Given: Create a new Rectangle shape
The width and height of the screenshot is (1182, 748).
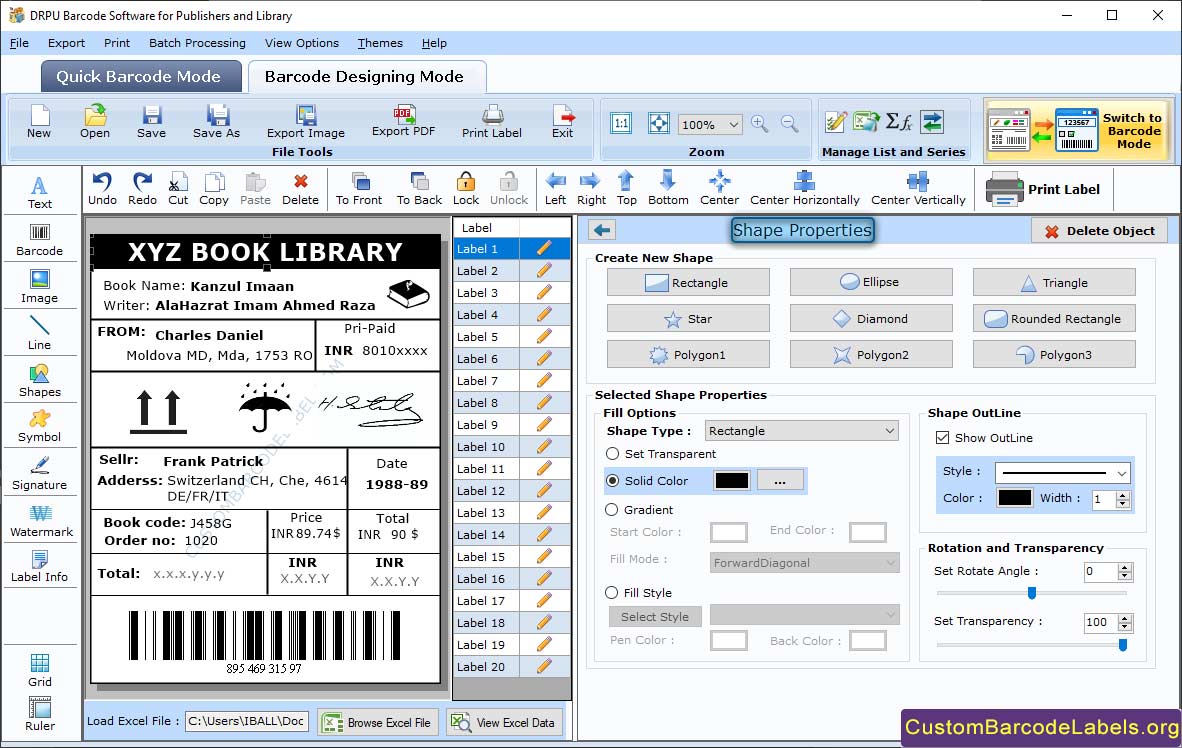Looking at the screenshot, I should [x=687, y=282].
